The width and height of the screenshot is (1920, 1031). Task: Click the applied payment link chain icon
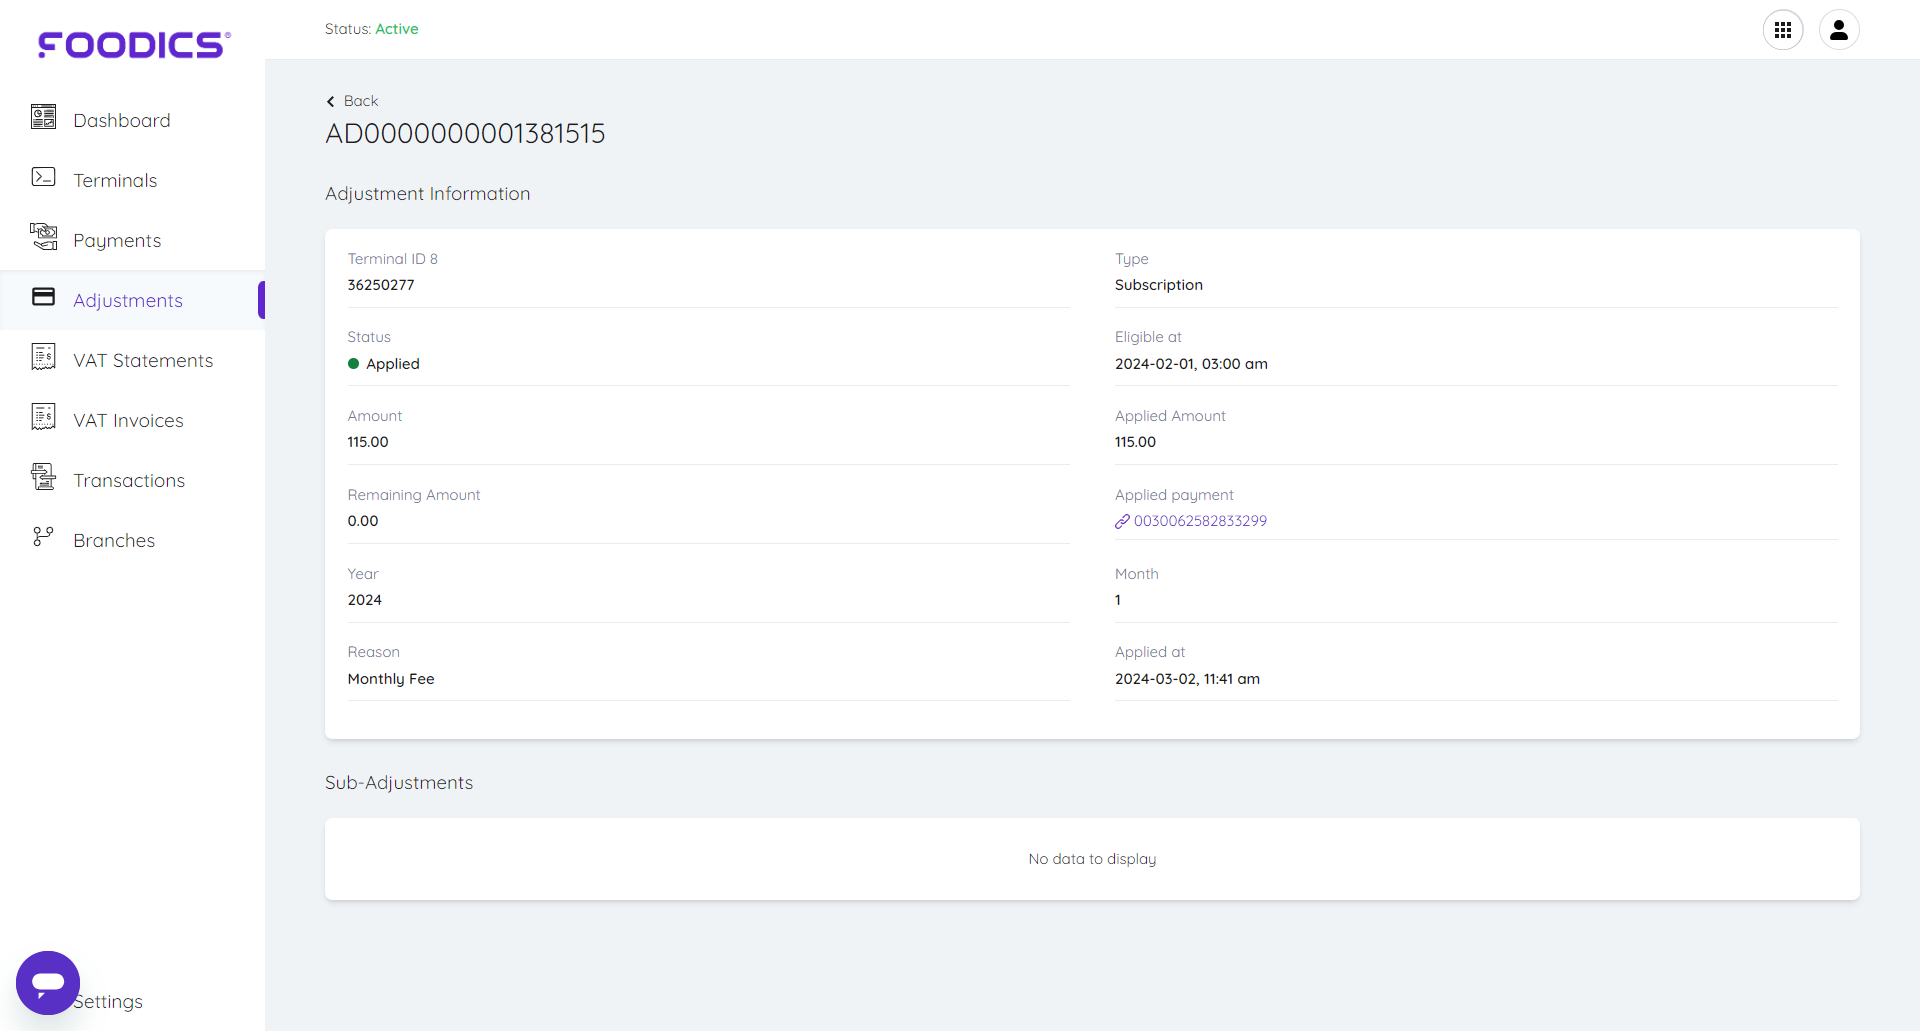(x=1122, y=521)
